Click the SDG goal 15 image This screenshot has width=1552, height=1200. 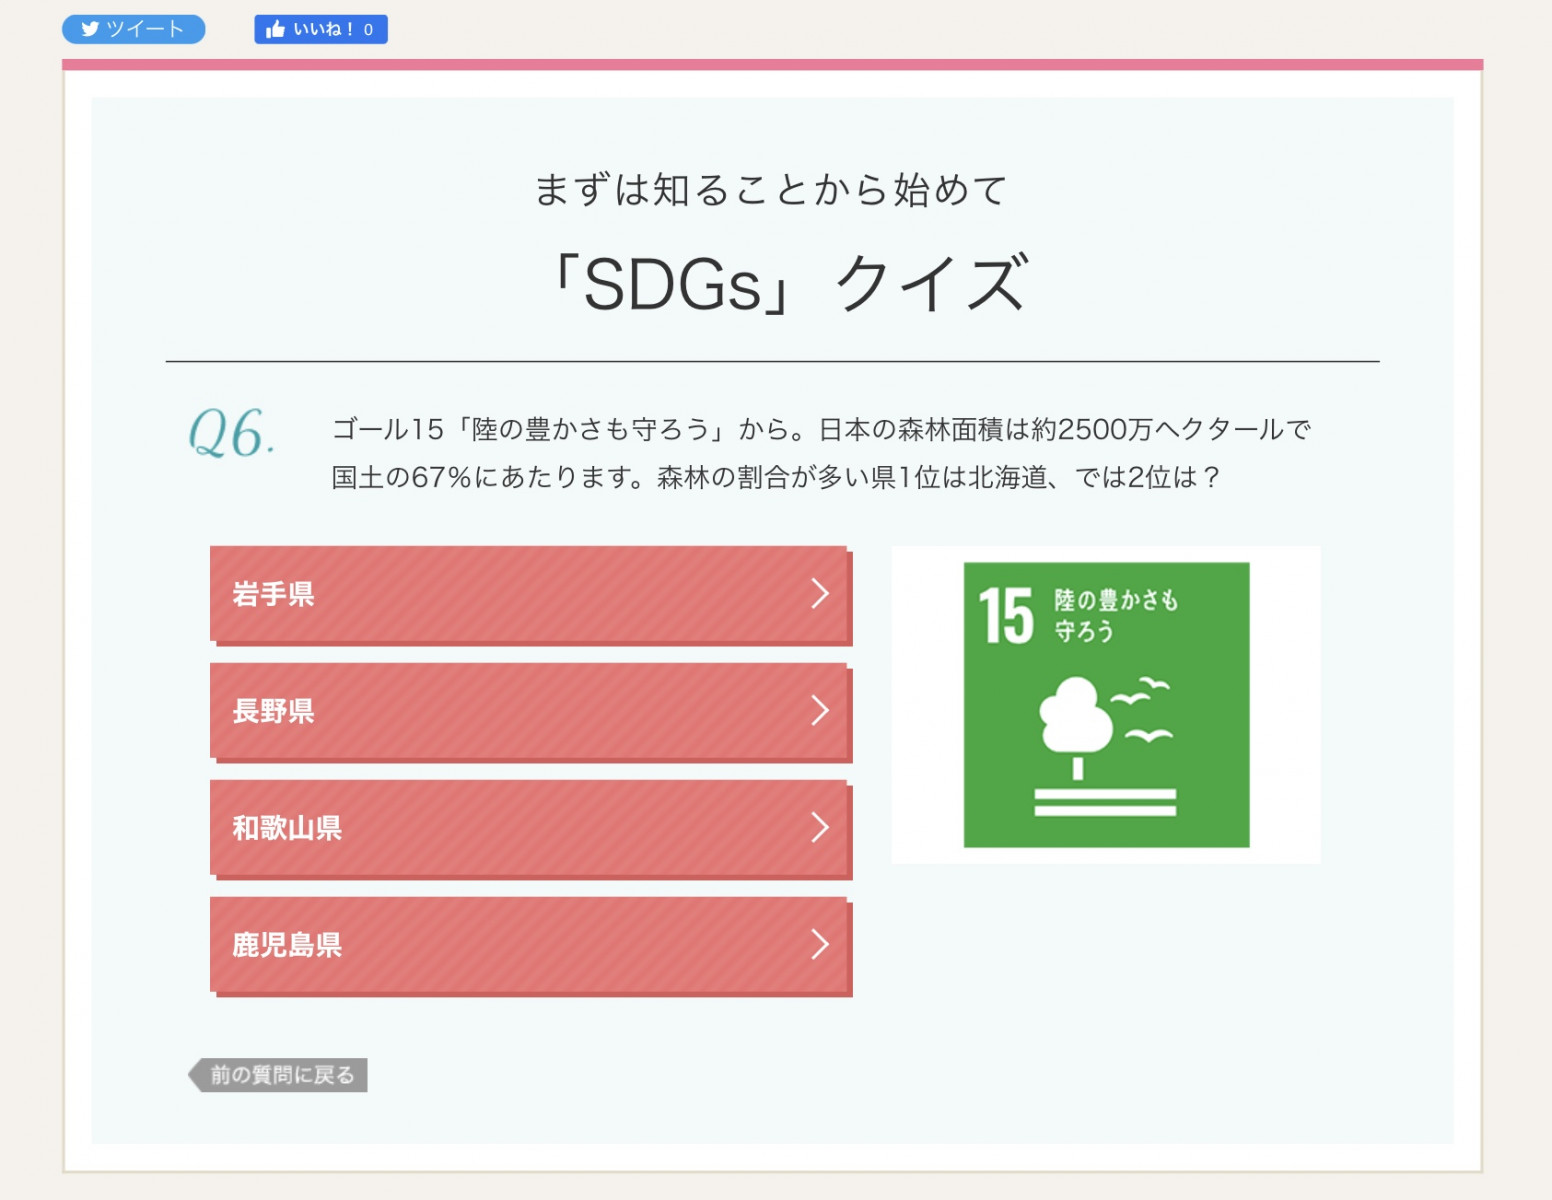[x=1106, y=705]
